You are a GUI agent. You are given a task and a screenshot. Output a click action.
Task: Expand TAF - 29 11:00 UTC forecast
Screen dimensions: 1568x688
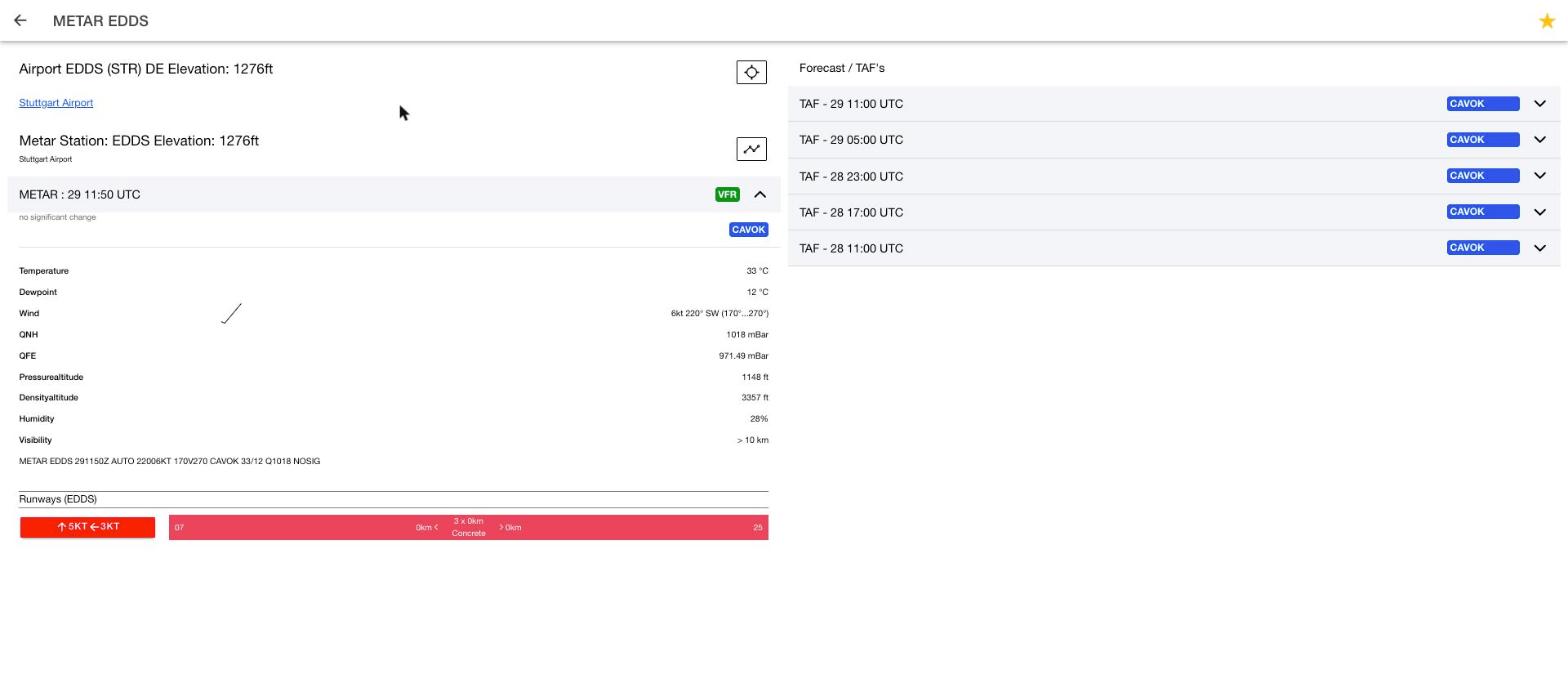(x=1540, y=104)
